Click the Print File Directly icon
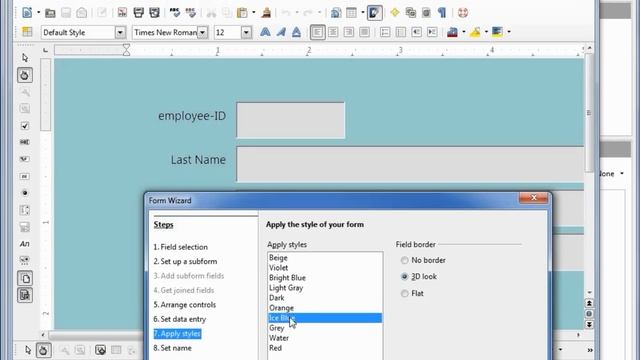This screenshot has width=640, height=360. point(138,13)
